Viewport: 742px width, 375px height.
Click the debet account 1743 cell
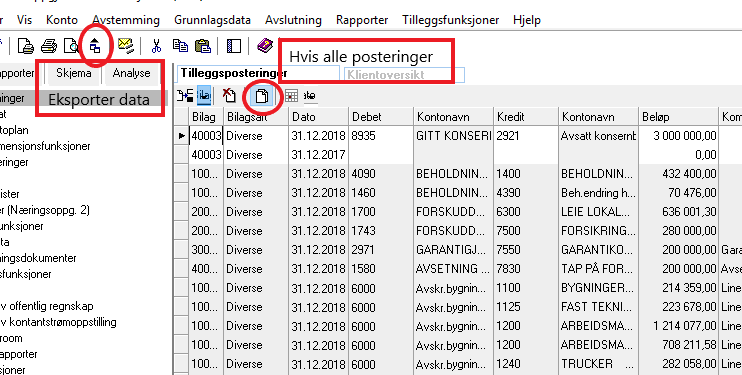point(381,231)
